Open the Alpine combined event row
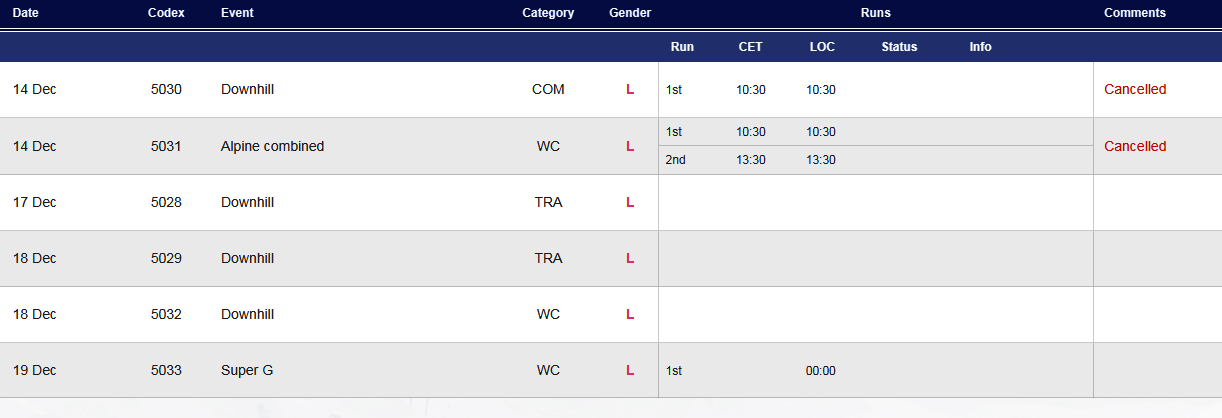Viewport: 1222px width, 418px height. point(611,146)
